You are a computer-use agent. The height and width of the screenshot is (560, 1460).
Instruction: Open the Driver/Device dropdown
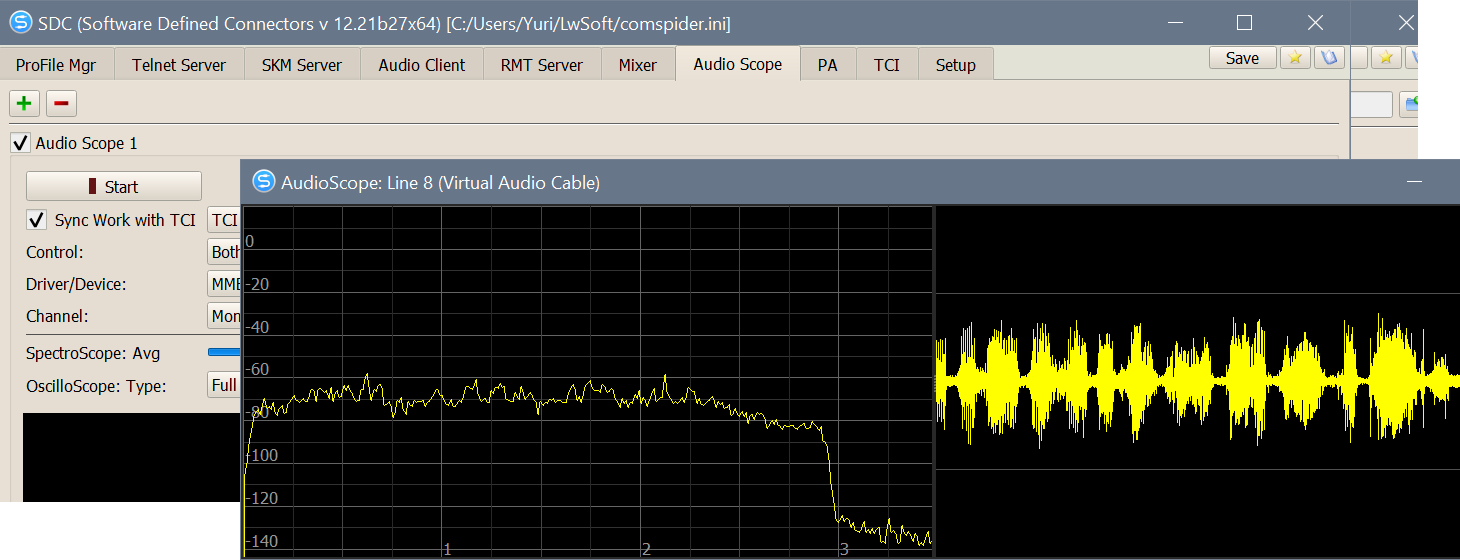pos(224,284)
